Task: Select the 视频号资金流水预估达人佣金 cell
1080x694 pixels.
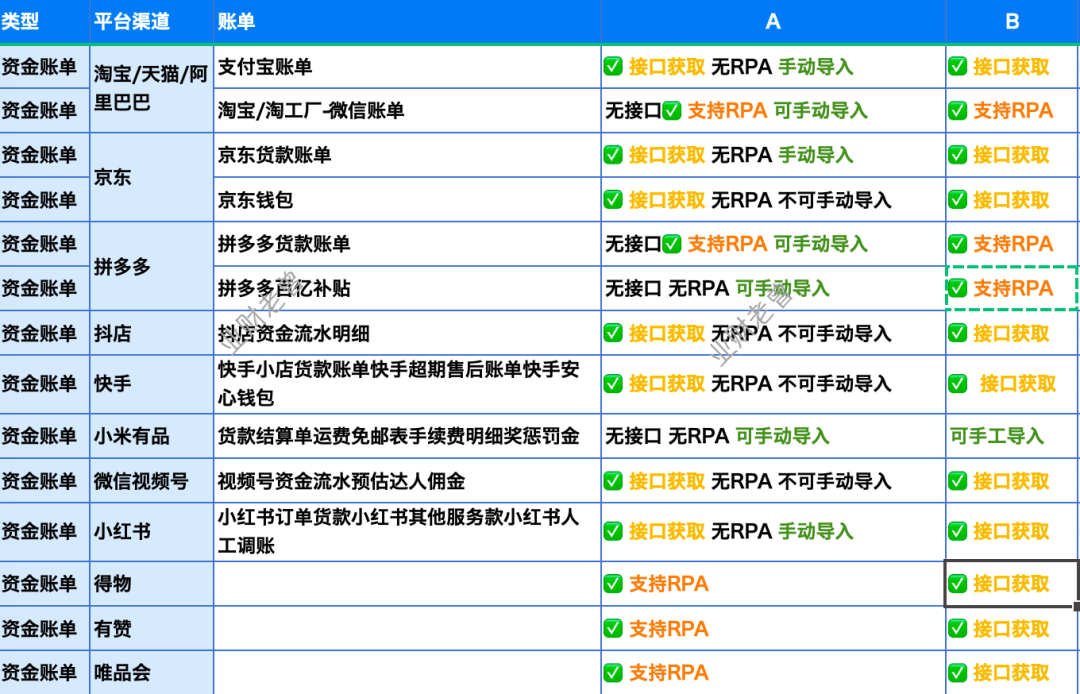Action: [x=406, y=481]
